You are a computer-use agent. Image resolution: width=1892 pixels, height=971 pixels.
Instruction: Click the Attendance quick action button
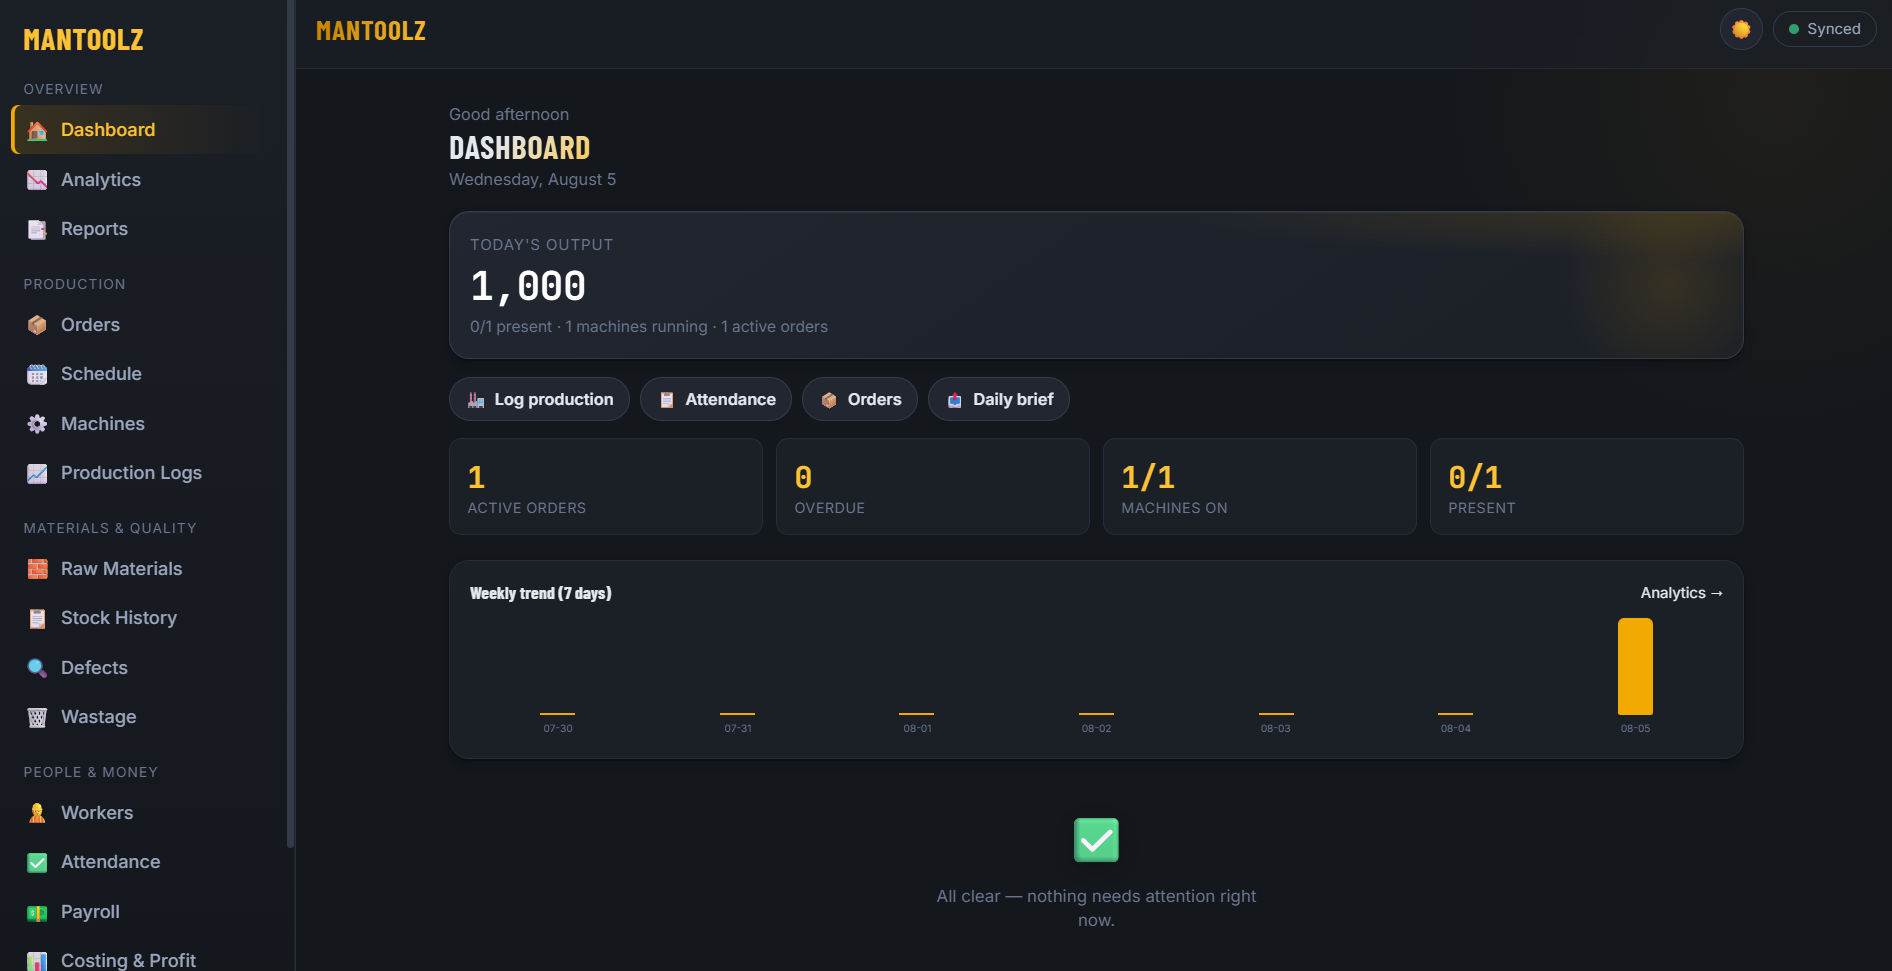(716, 399)
